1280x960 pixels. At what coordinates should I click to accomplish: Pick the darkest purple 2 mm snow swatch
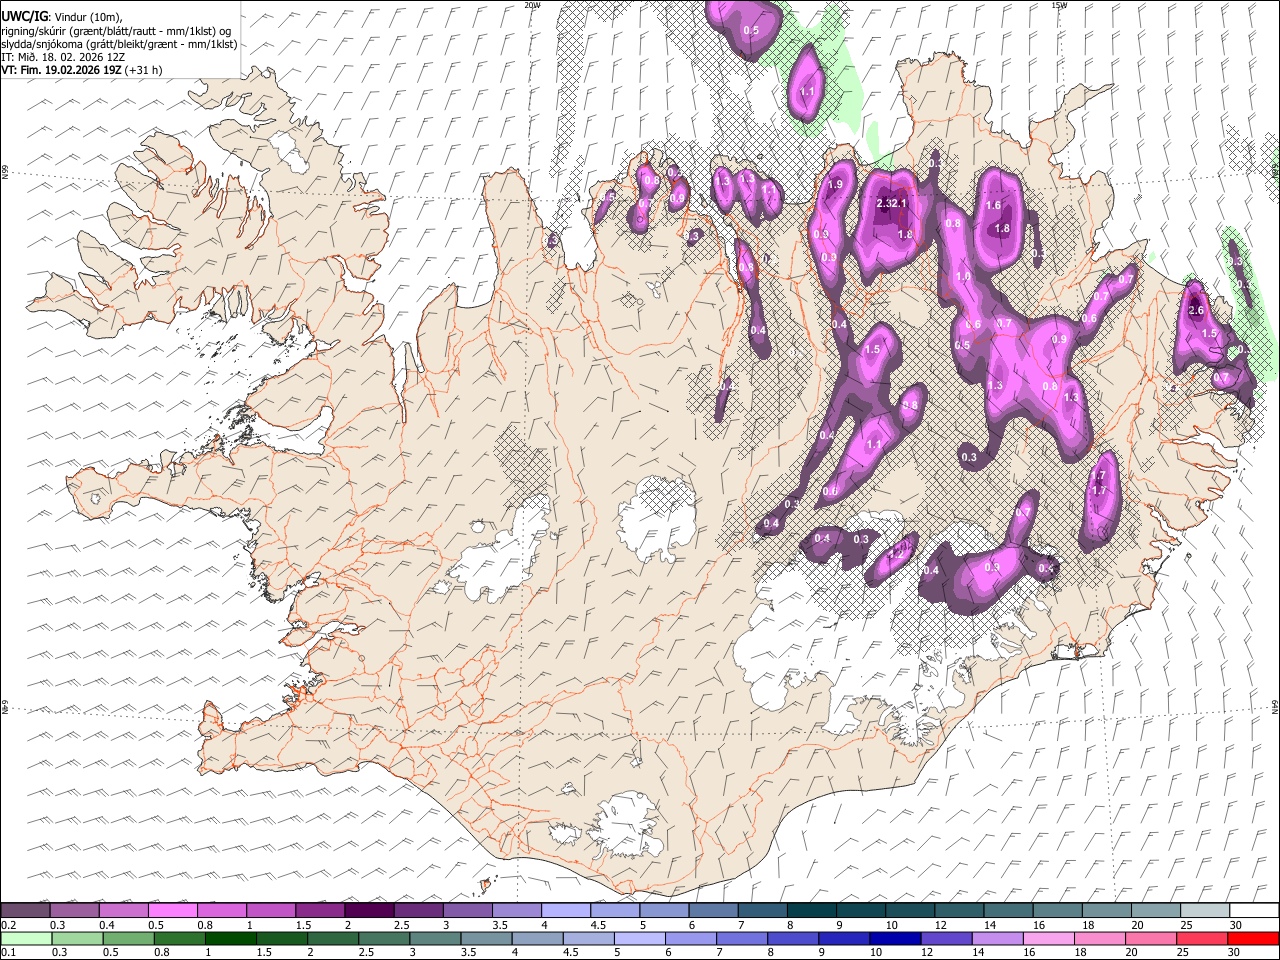pyautogui.click(x=368, y=911)
